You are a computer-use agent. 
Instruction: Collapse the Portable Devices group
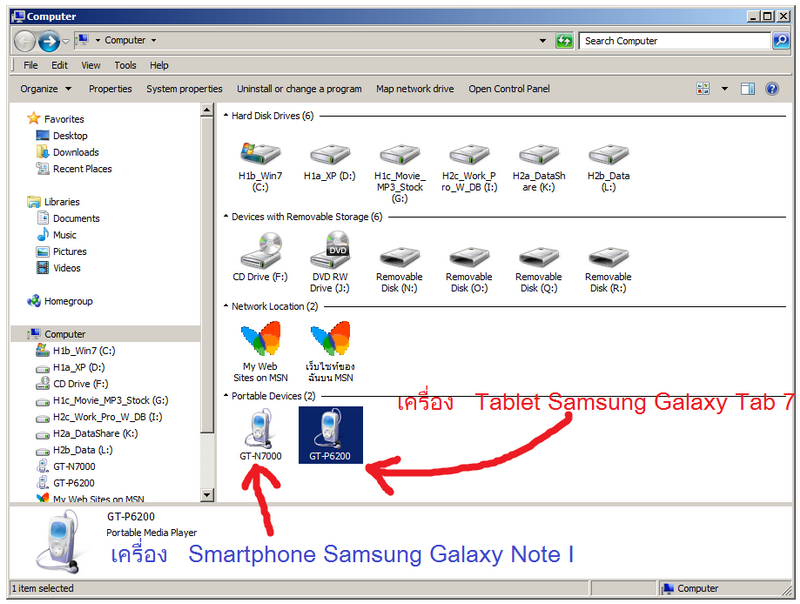(x=226, y=396)
